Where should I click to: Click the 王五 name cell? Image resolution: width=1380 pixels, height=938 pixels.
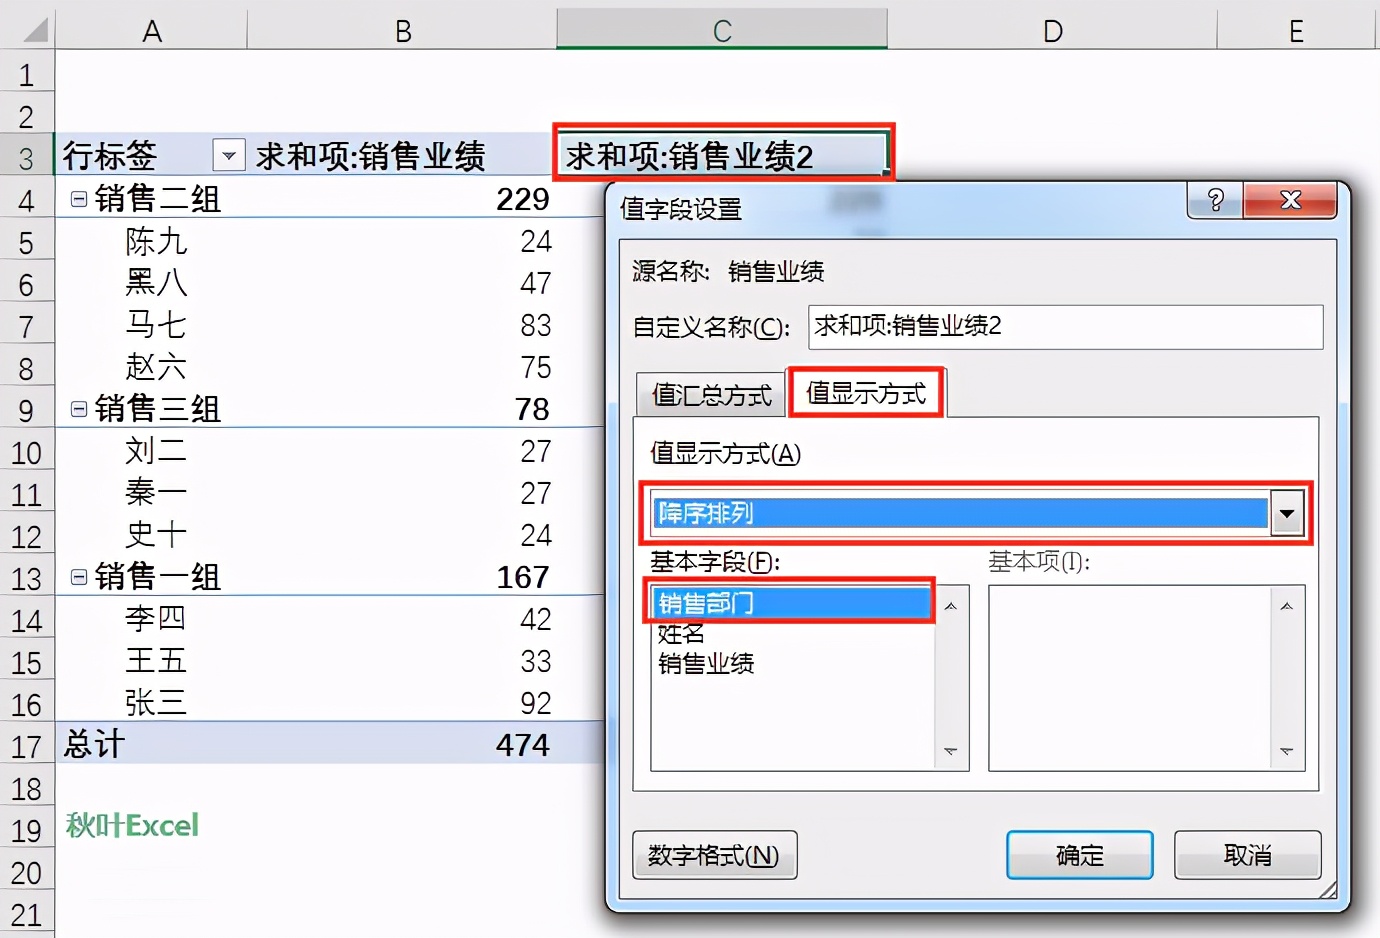pyautogui.click(x=156, y=660)
